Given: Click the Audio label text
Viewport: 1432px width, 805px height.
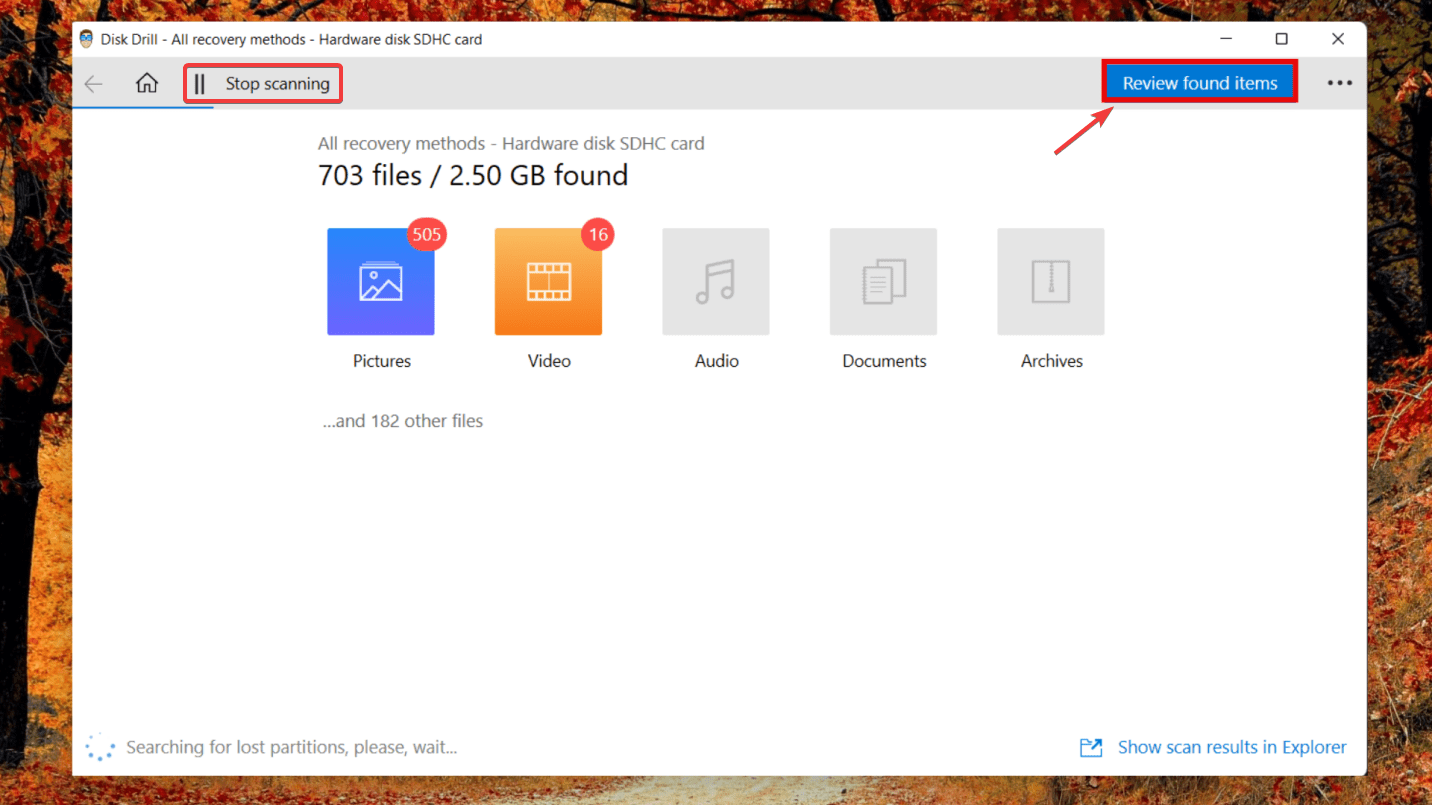Looking at the screenshot, I should coord(717,361).
